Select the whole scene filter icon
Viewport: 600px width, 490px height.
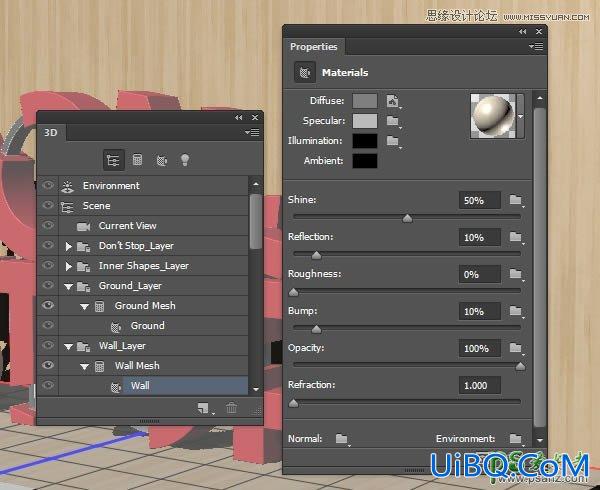(114, 160)
